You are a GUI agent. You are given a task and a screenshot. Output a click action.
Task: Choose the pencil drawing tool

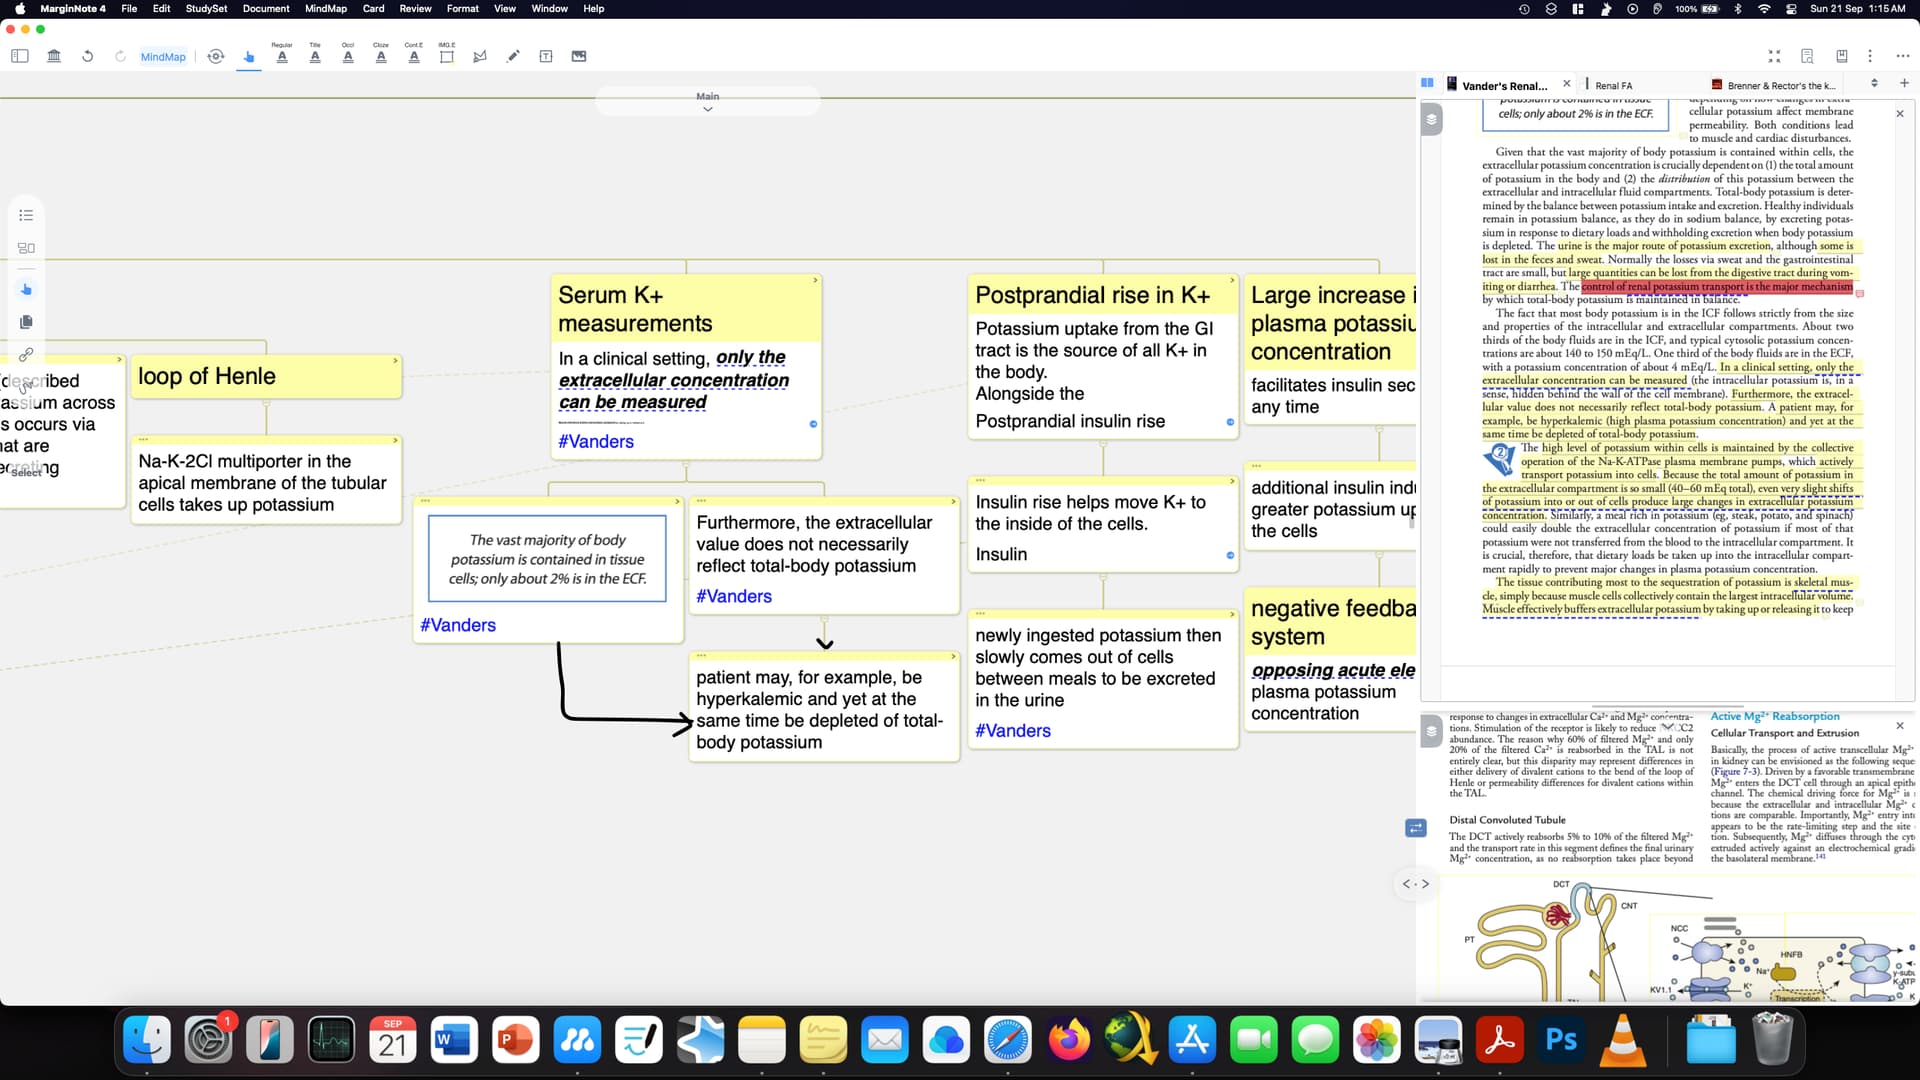[x=513, y=56]
